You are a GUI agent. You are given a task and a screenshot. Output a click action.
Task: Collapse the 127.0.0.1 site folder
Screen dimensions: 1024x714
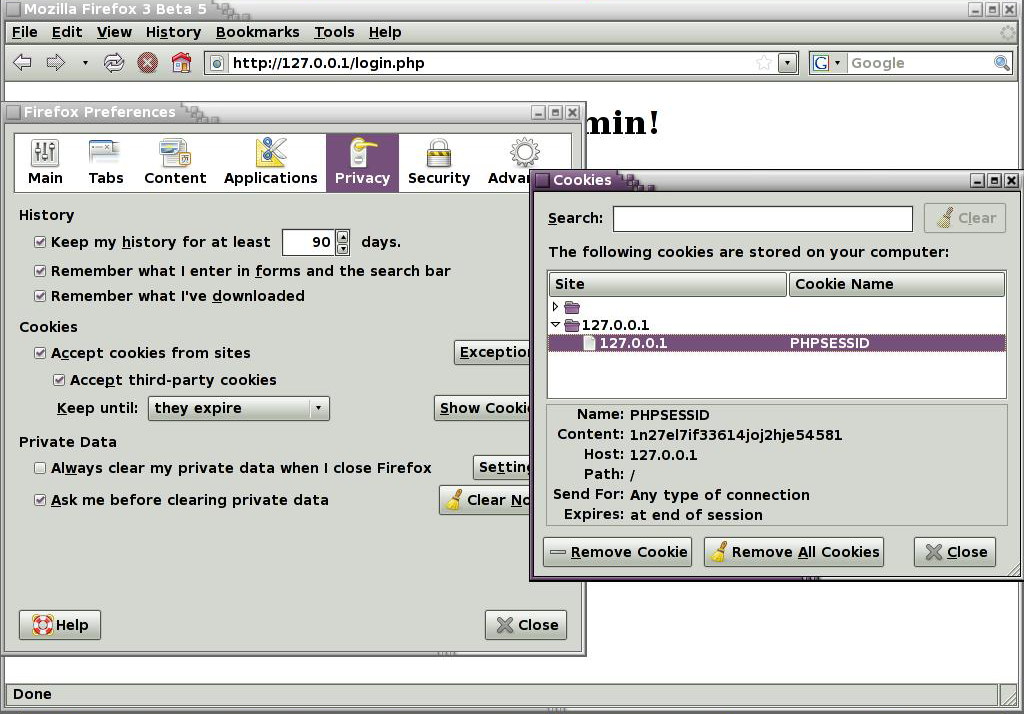click(555, 325)
